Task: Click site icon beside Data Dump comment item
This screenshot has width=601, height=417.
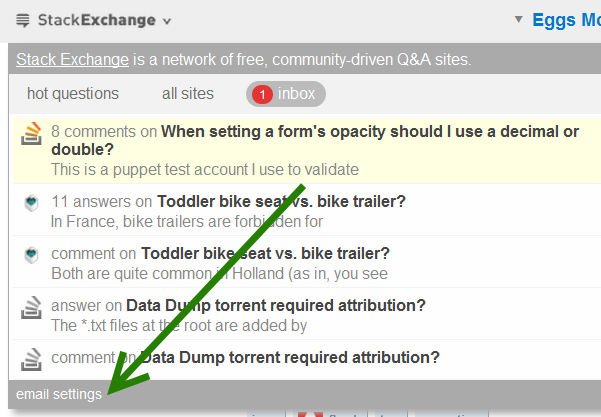Action: click(30, 358)
